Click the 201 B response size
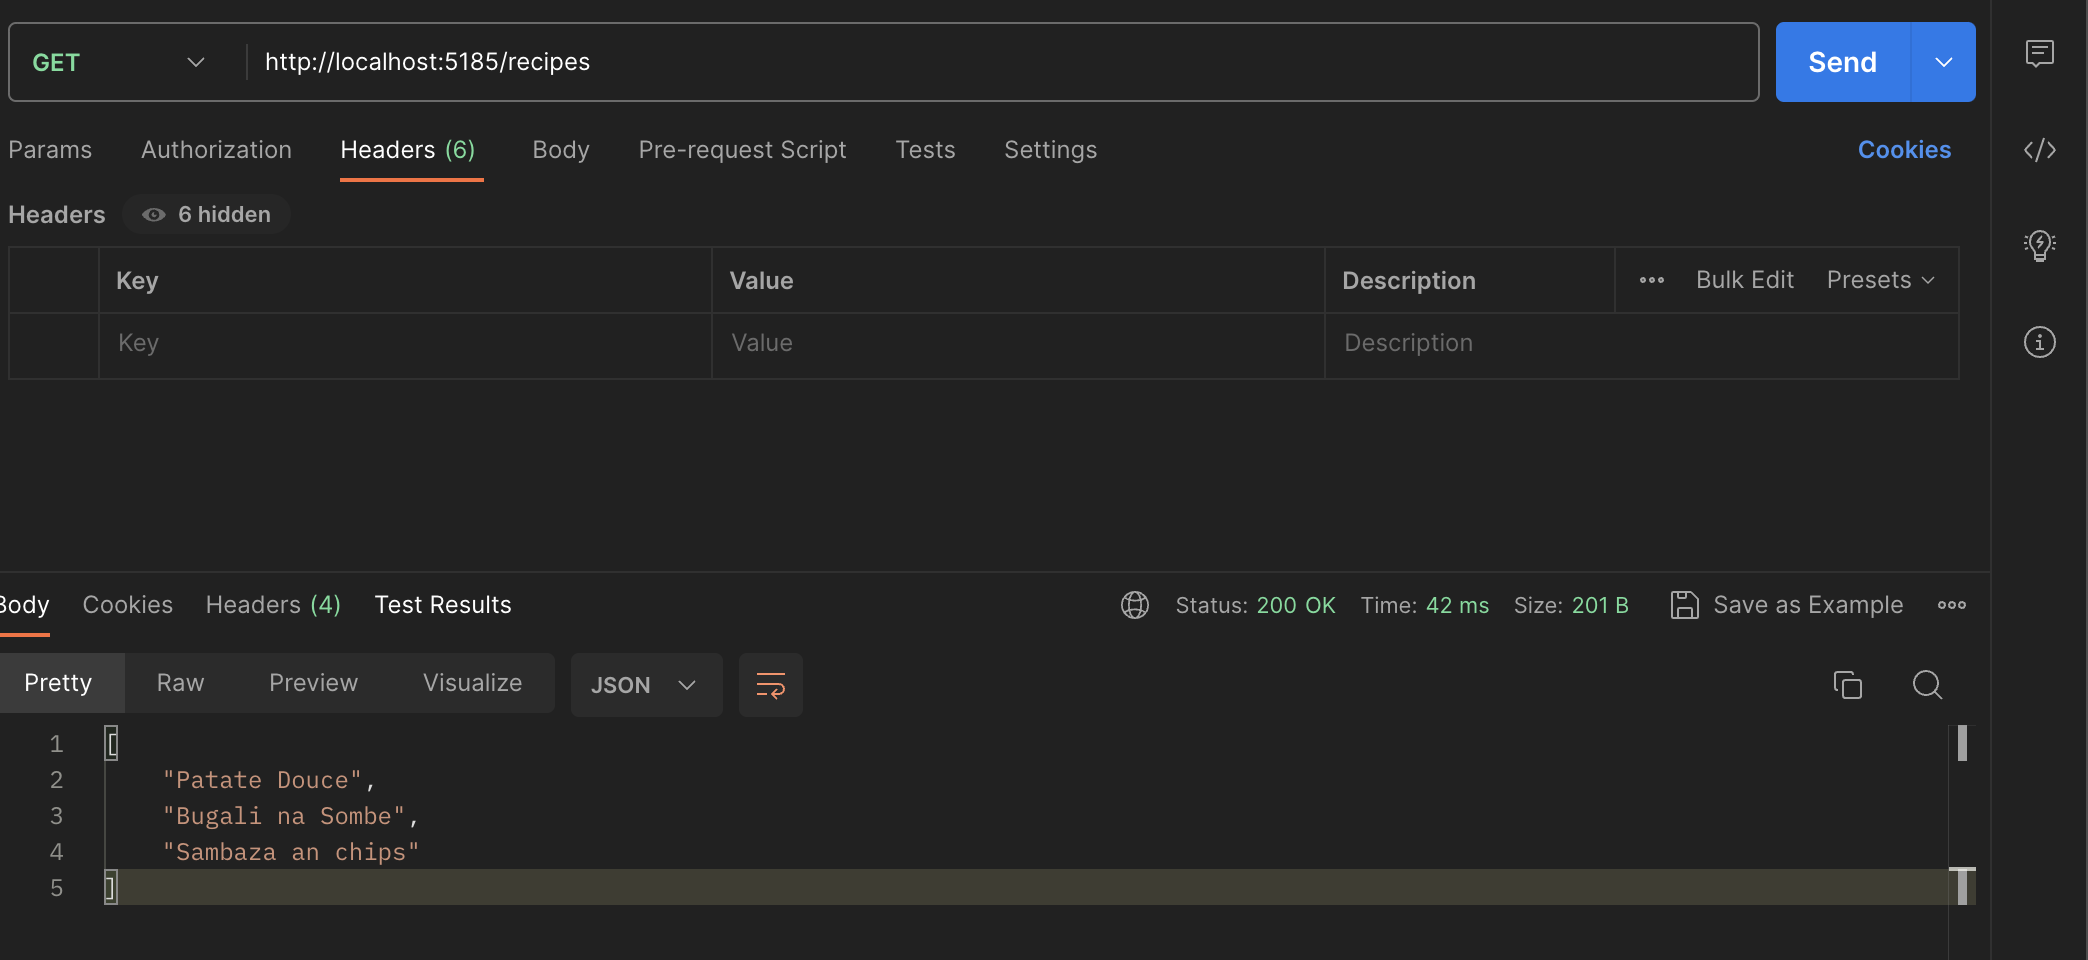Image resolution: width=2088 pixels, height=960 pixels. point(1600,605)
